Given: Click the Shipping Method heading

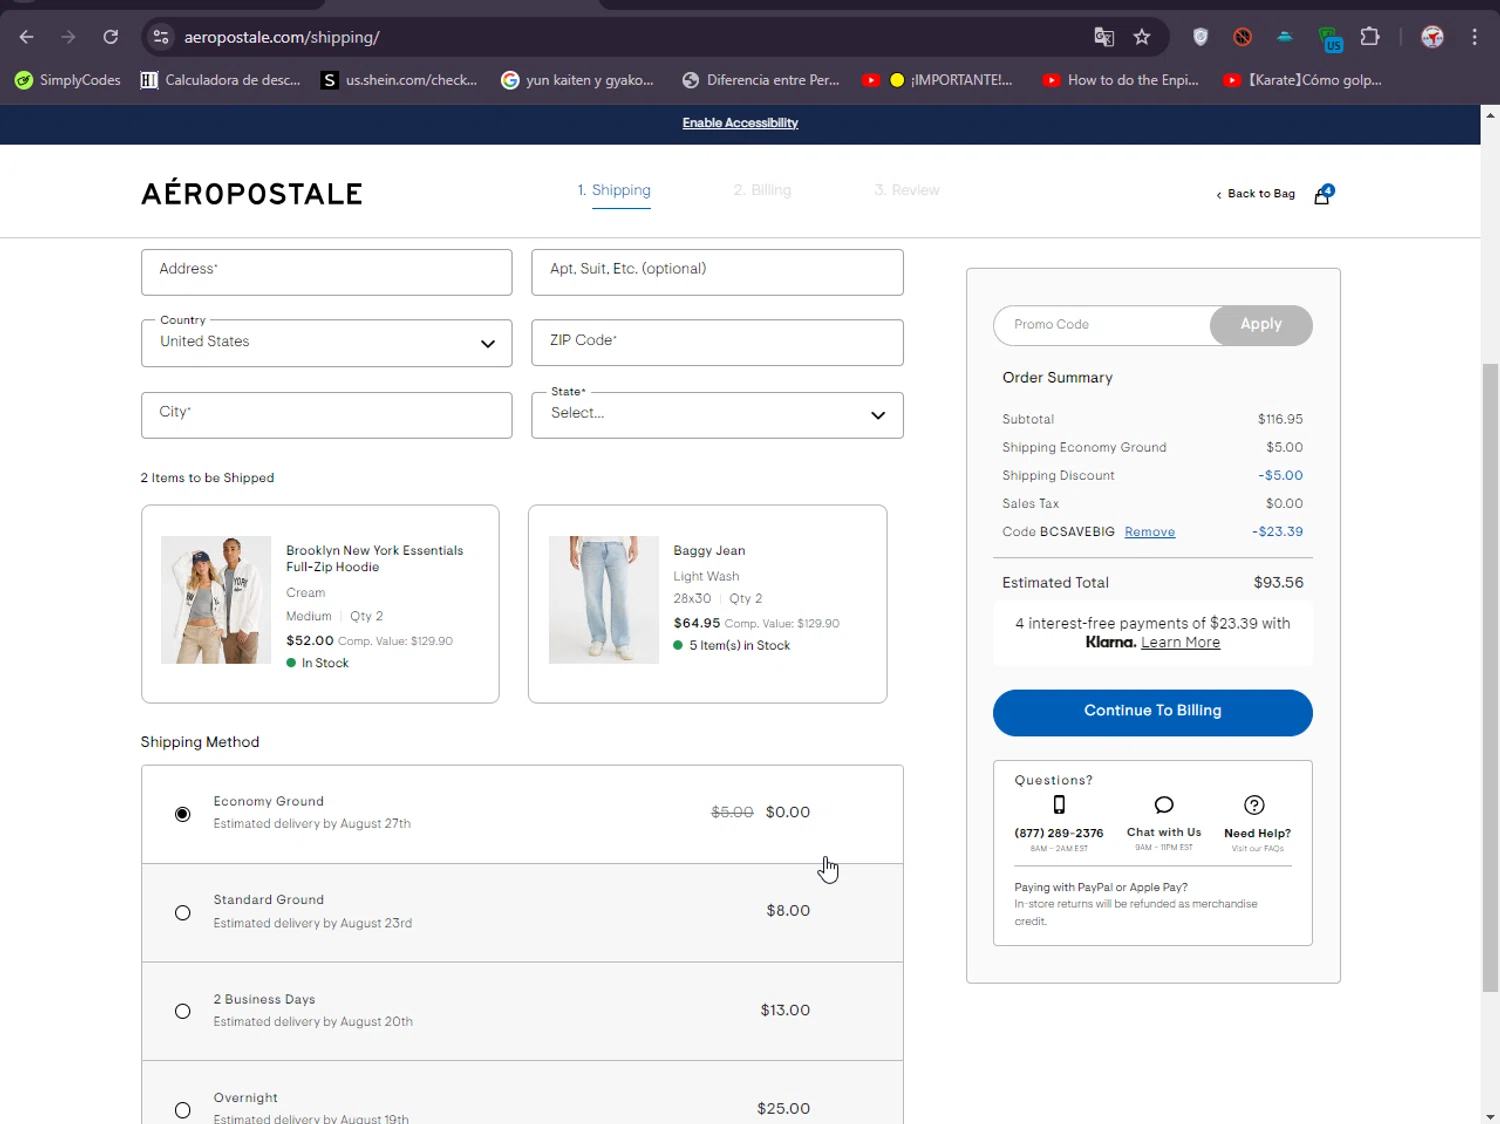Looking at the screenshot, I should coord(200,742).
